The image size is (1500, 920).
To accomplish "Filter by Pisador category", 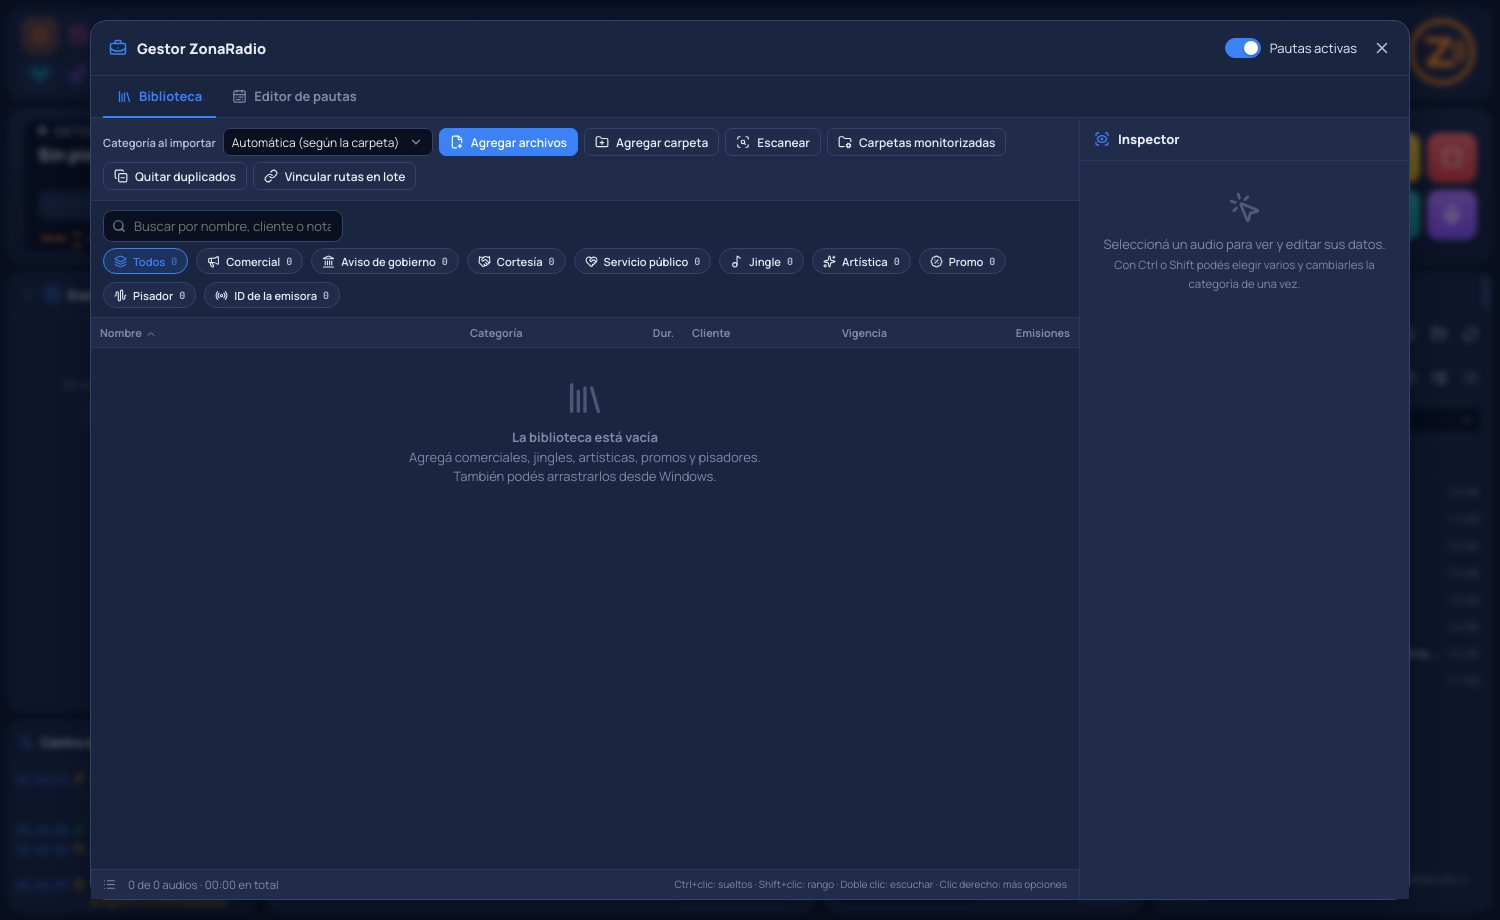I will (x=149, y=295).
